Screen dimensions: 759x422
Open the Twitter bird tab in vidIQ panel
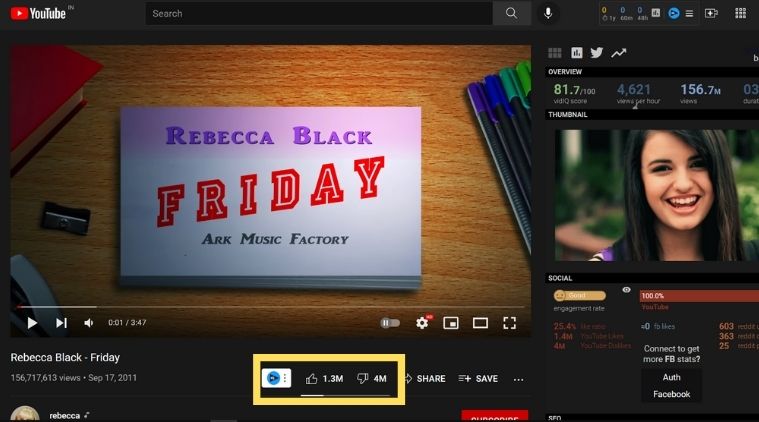click(597, 53)
